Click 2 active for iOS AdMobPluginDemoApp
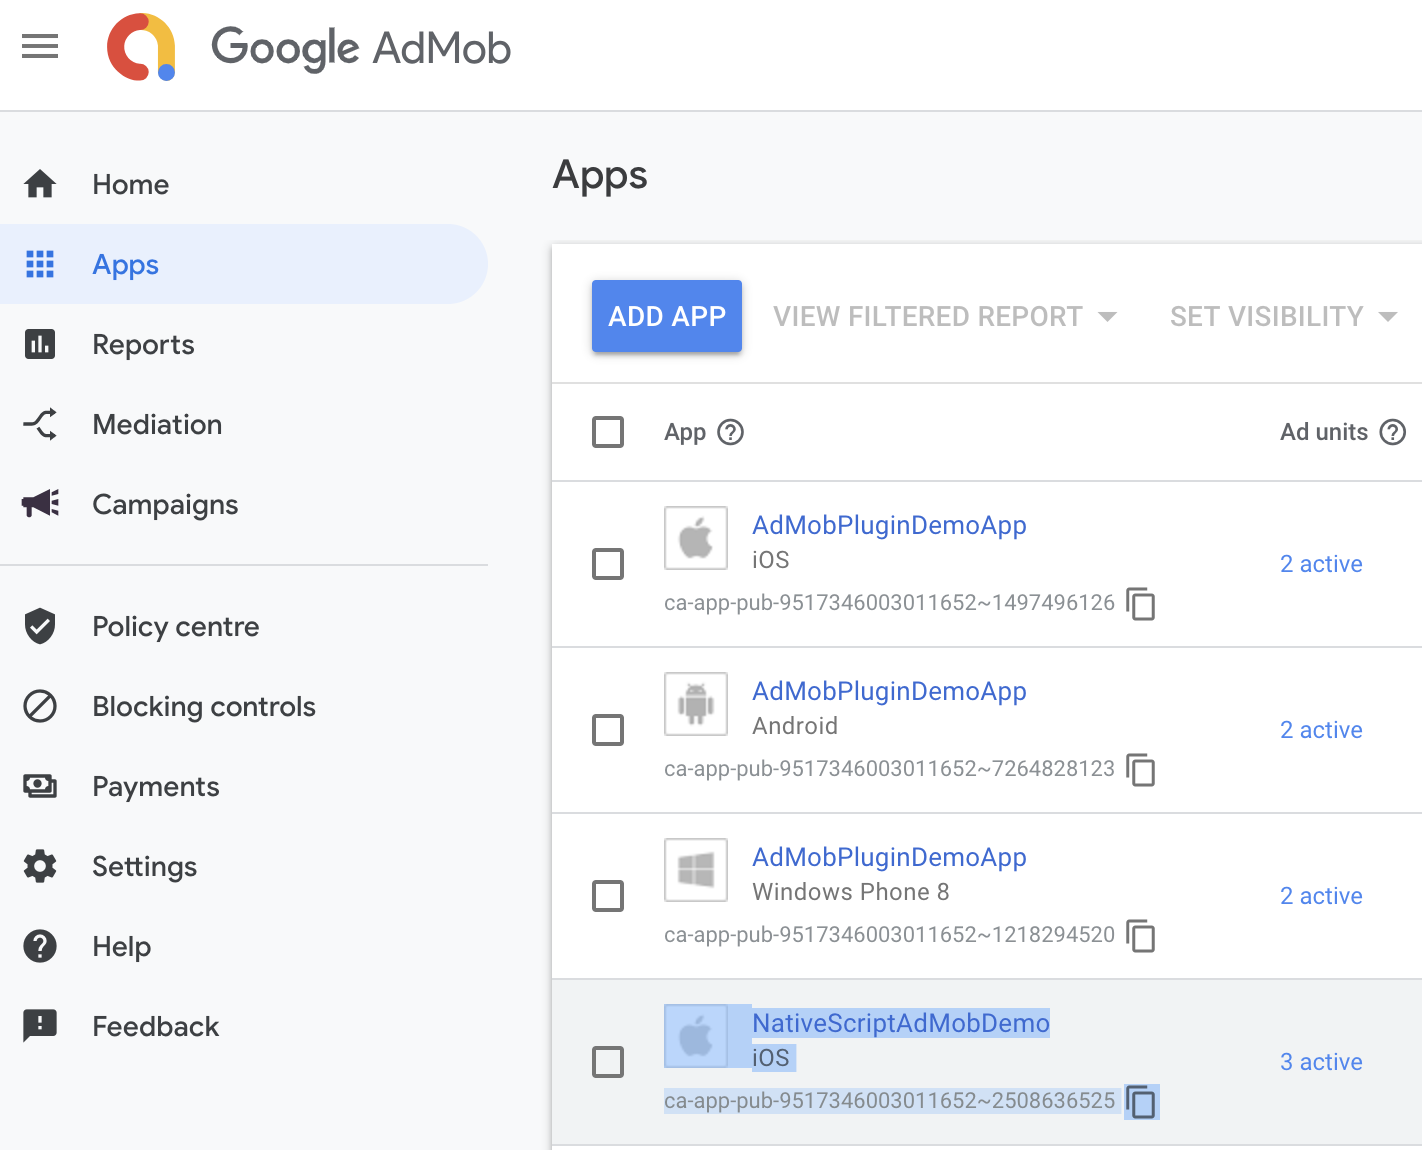This screenshot has height=1150, width=1422. pos(1321,564)
